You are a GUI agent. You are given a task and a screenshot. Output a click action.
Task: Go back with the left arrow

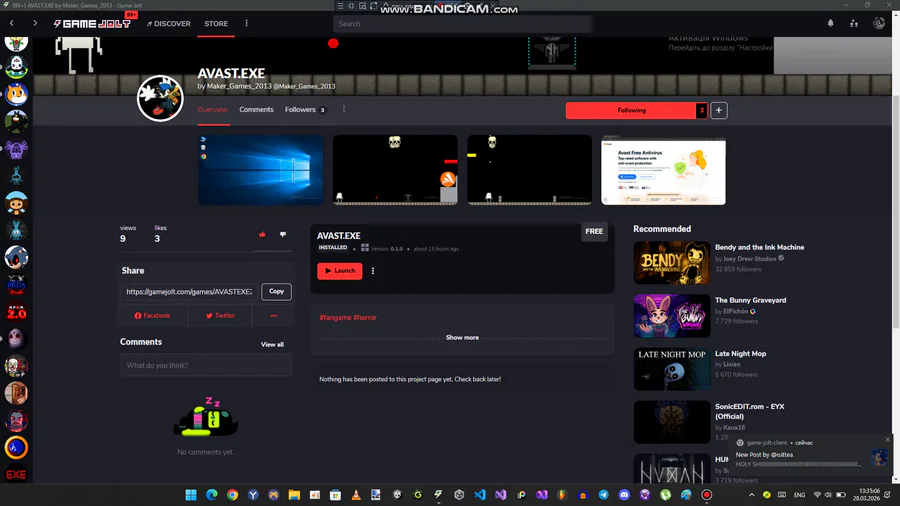12,24
